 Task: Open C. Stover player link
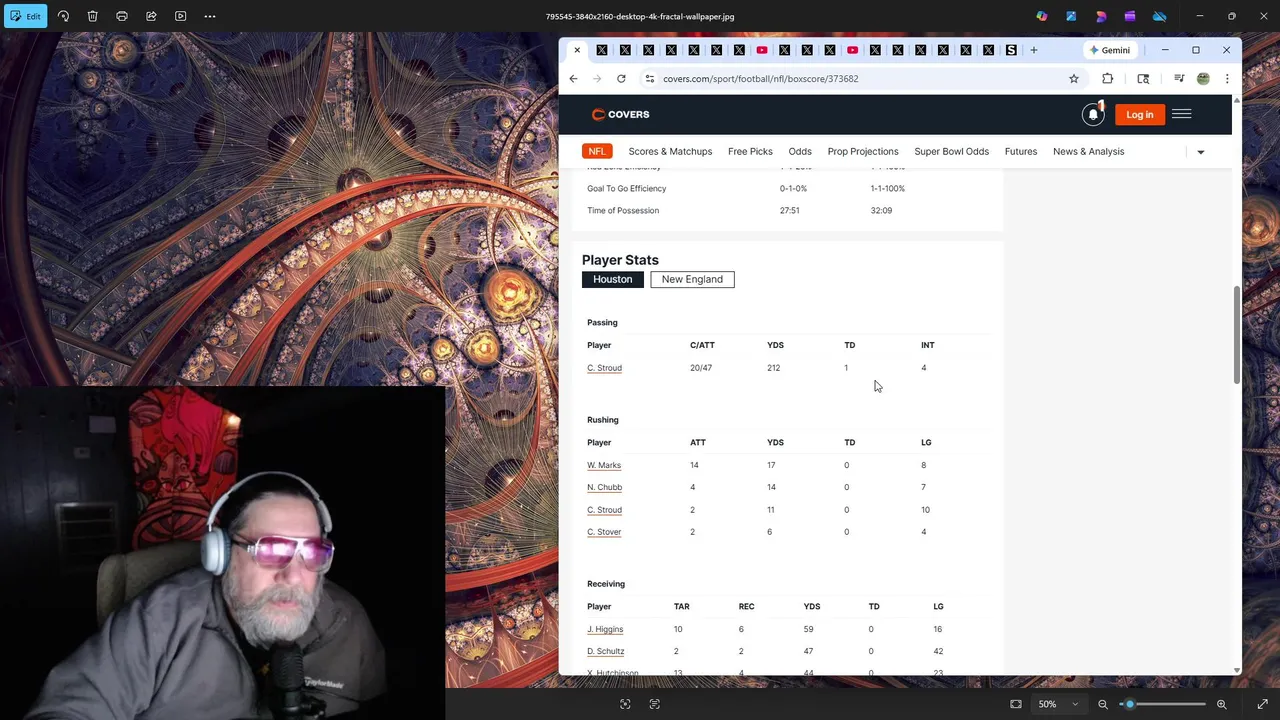pyautogui.click(x=604, y=532)
